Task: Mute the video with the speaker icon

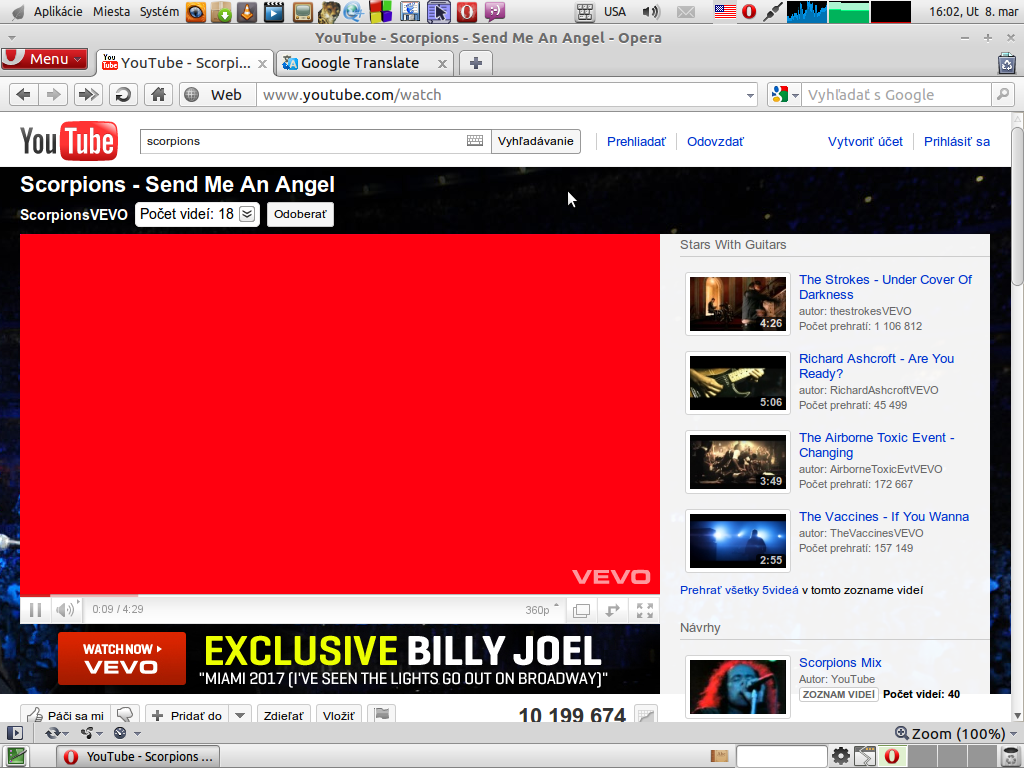Action: point(65,609)
